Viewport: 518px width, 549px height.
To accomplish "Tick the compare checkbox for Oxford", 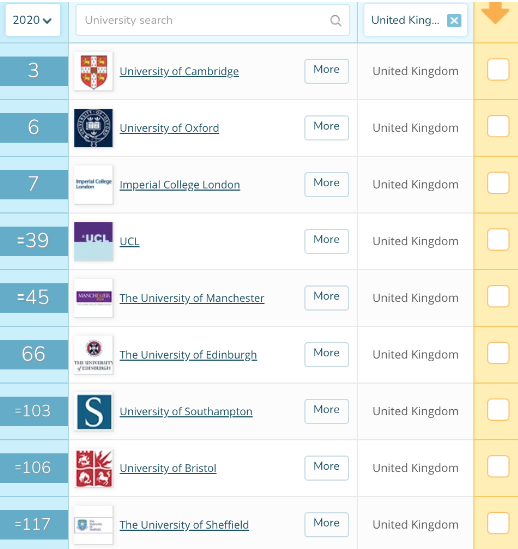I will pyautogui.click(x=498, y=126).
